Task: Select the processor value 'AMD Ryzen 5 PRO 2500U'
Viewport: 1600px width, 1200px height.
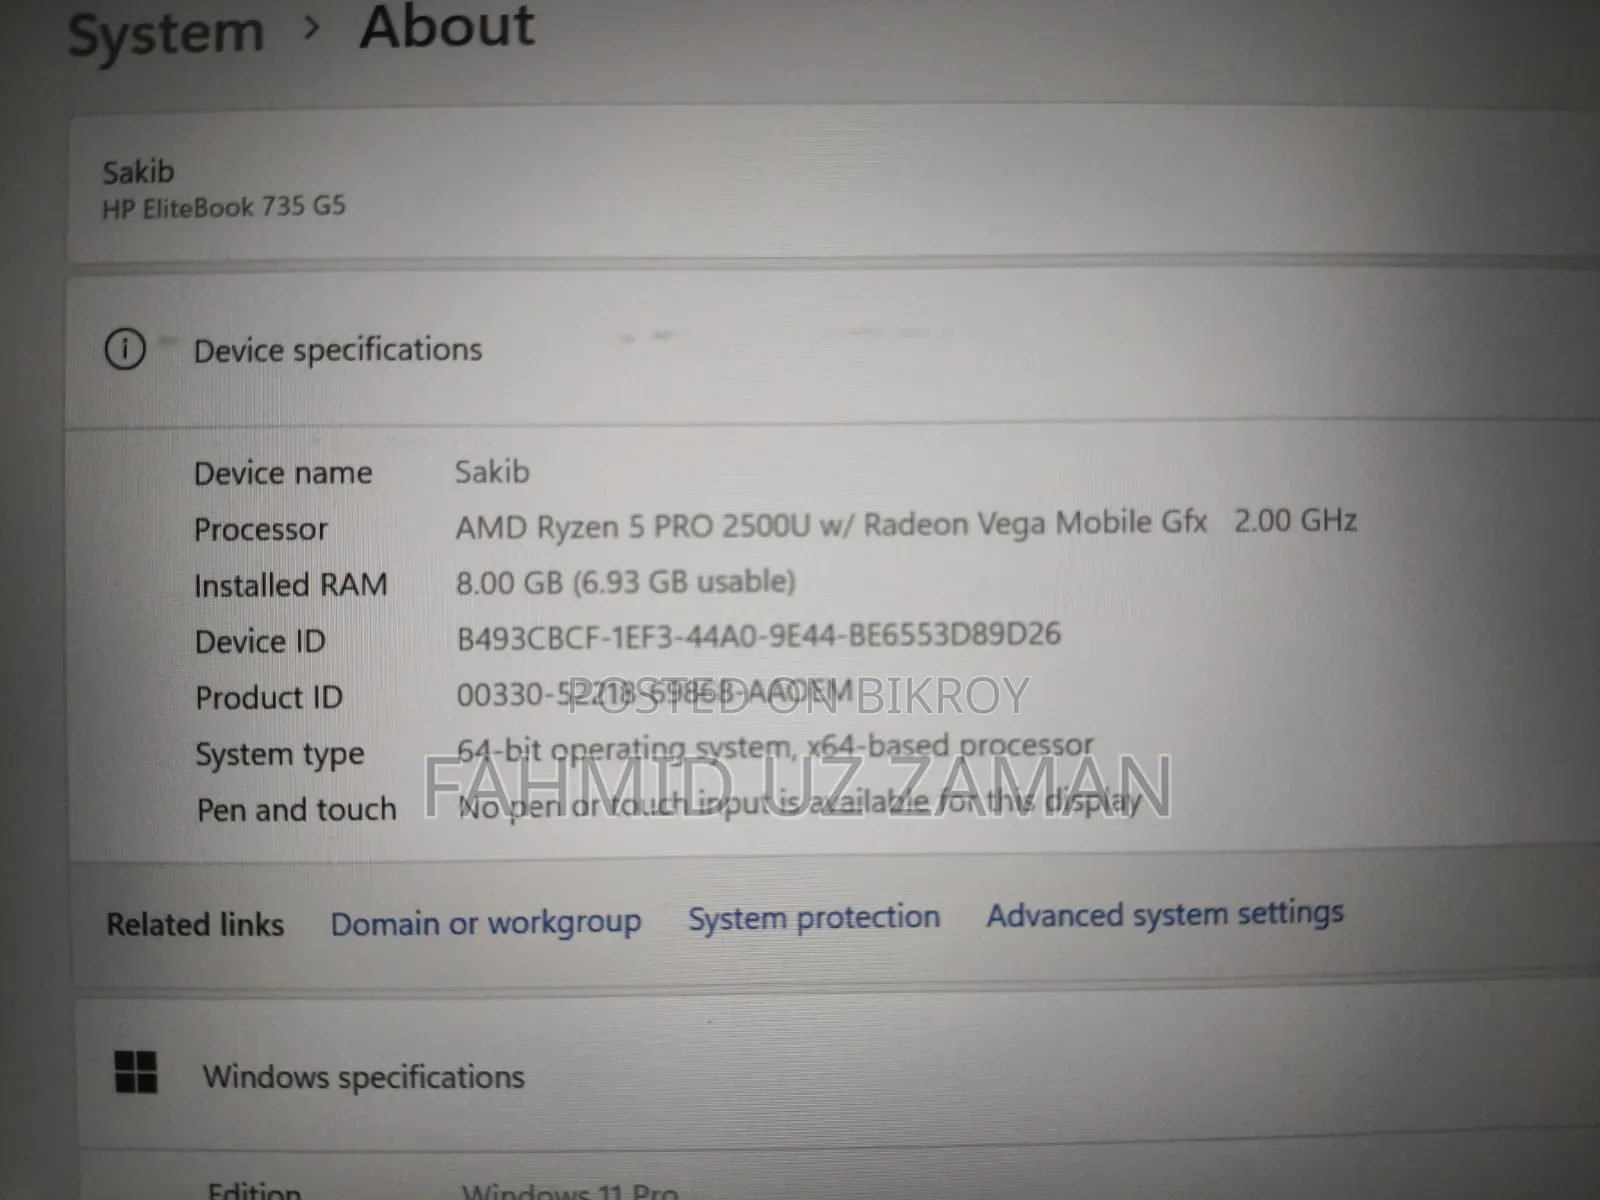Action: click(633, 526)
